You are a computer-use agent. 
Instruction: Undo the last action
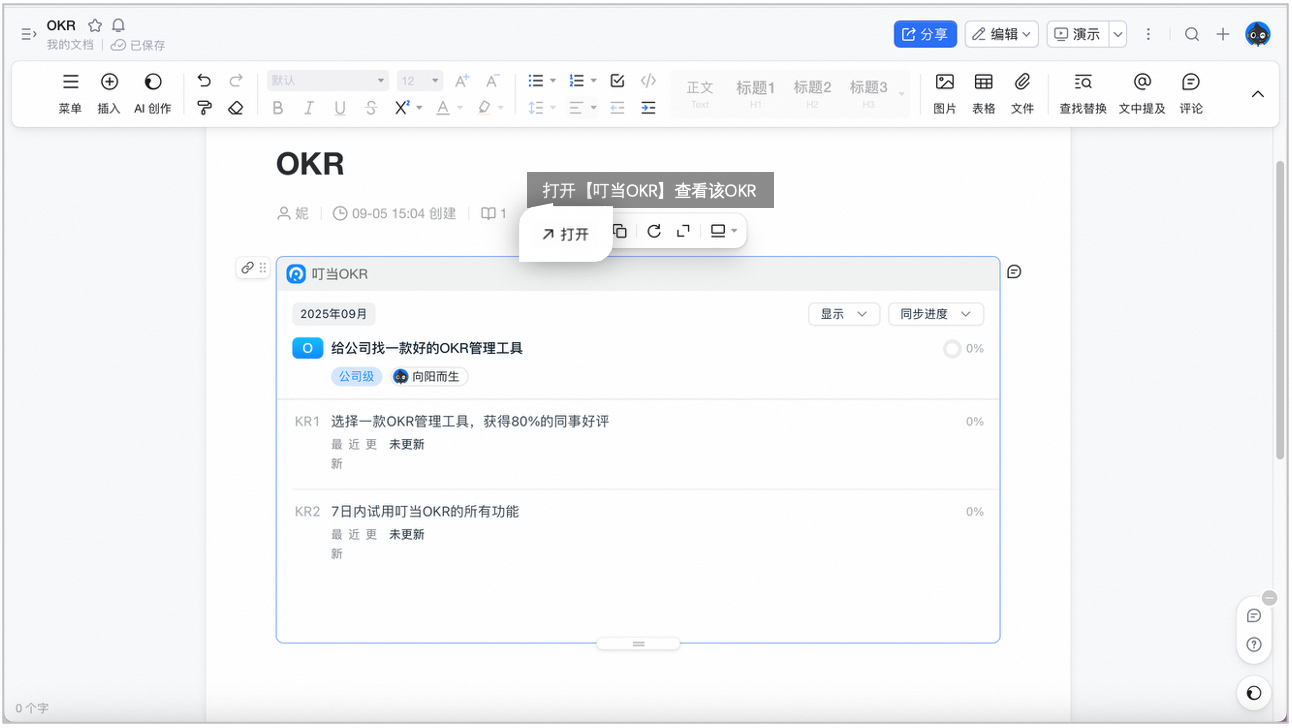coord(204,81)
